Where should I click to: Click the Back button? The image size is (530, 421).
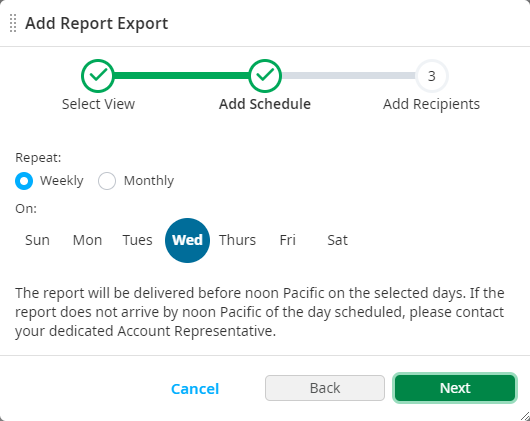(x=325, y=388)
